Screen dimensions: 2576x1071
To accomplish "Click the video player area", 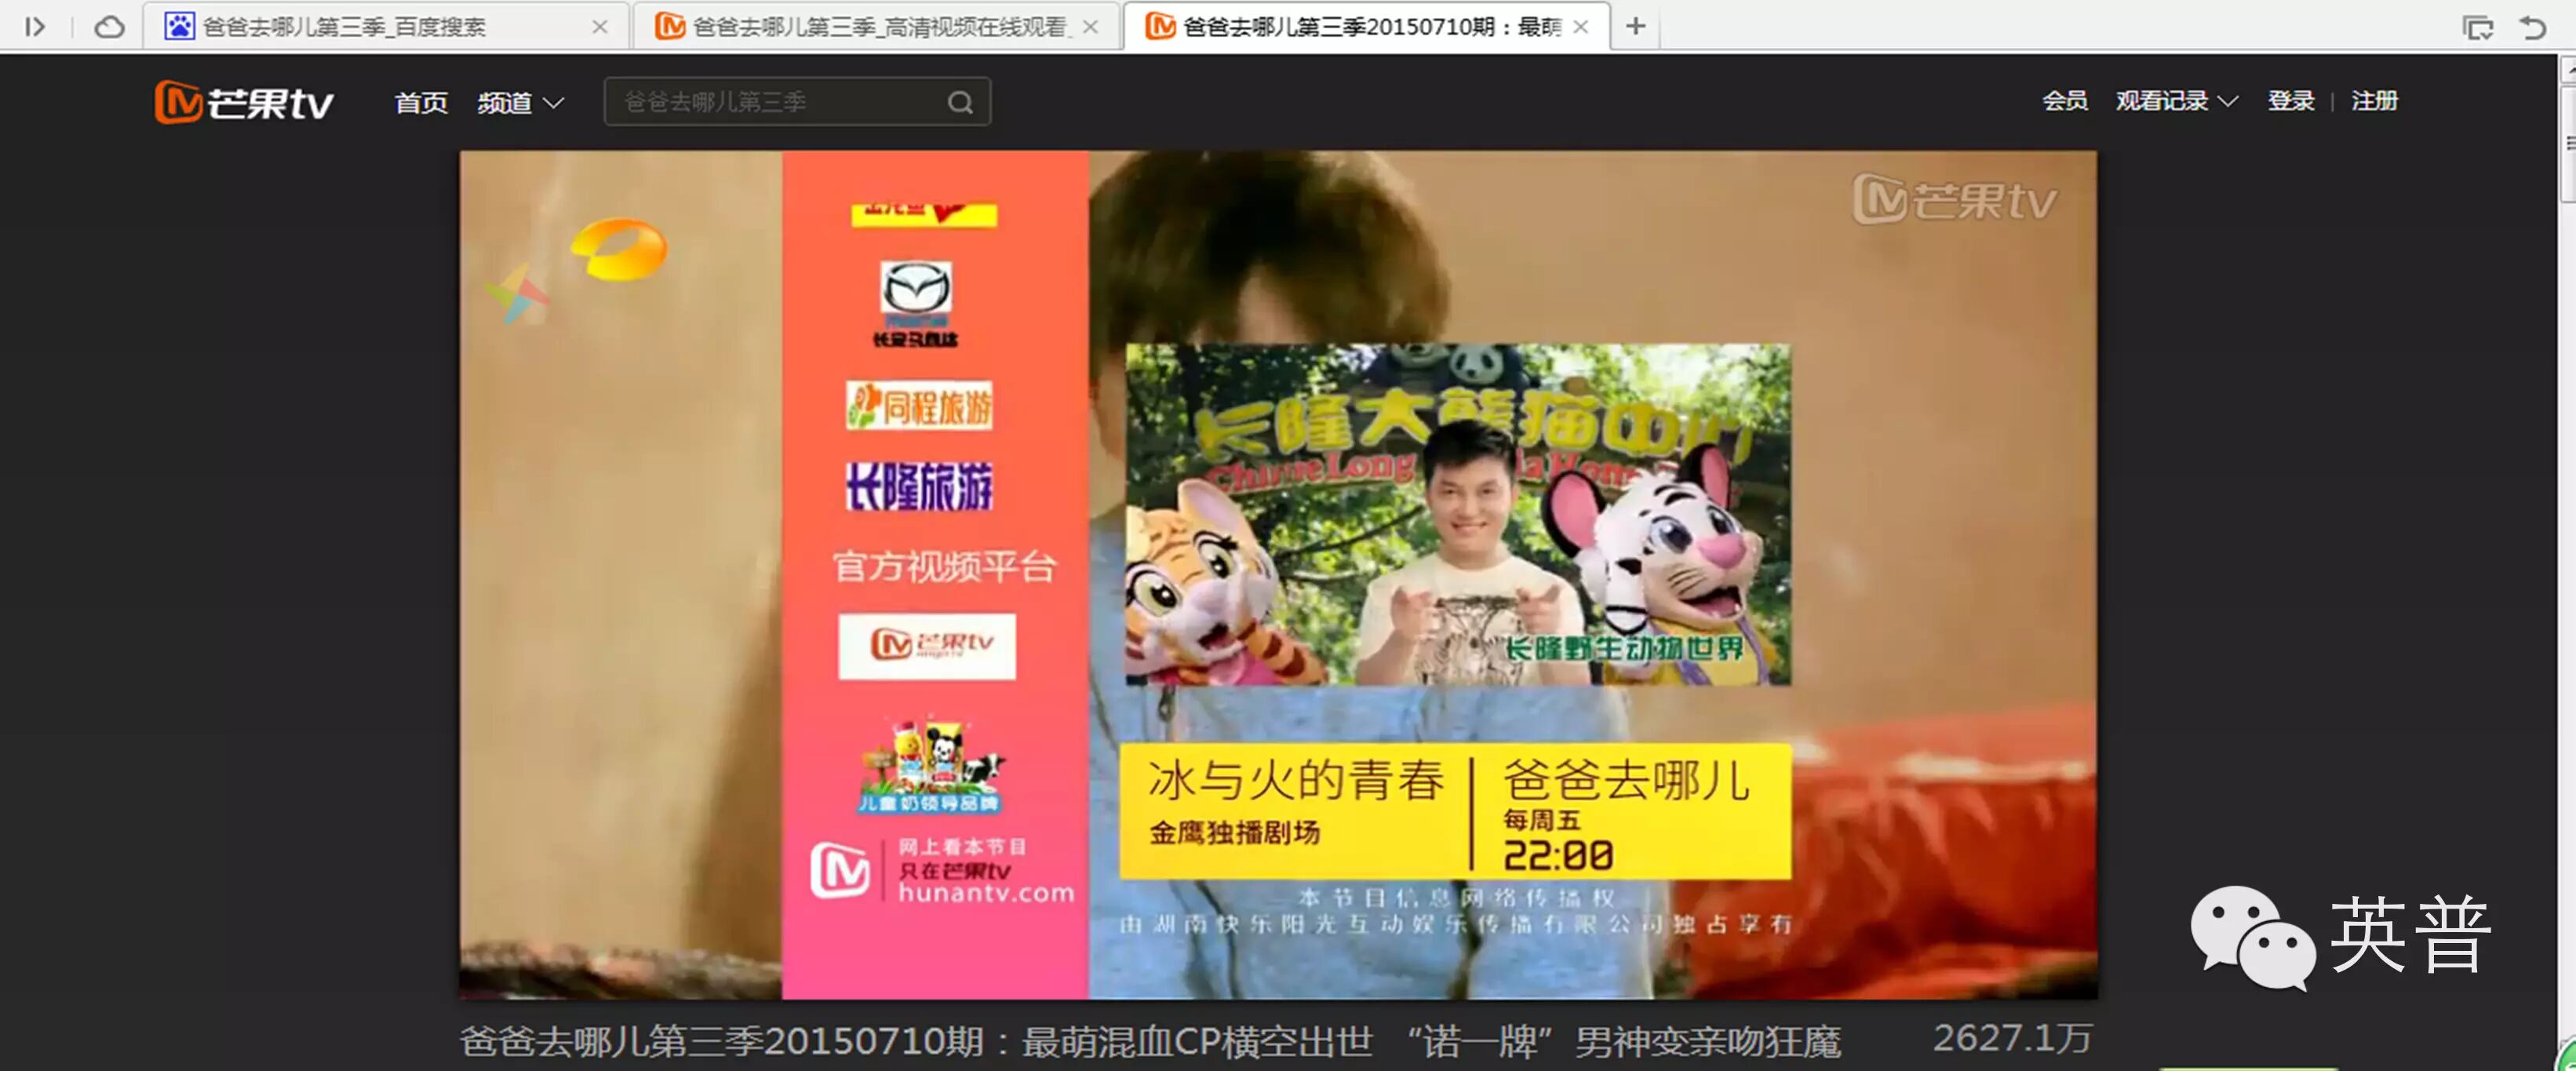I will (x=1277, y=574).
